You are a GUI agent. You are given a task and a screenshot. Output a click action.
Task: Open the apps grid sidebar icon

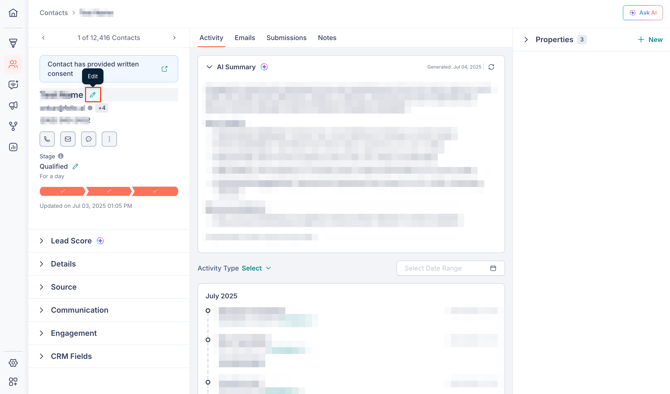13,381
